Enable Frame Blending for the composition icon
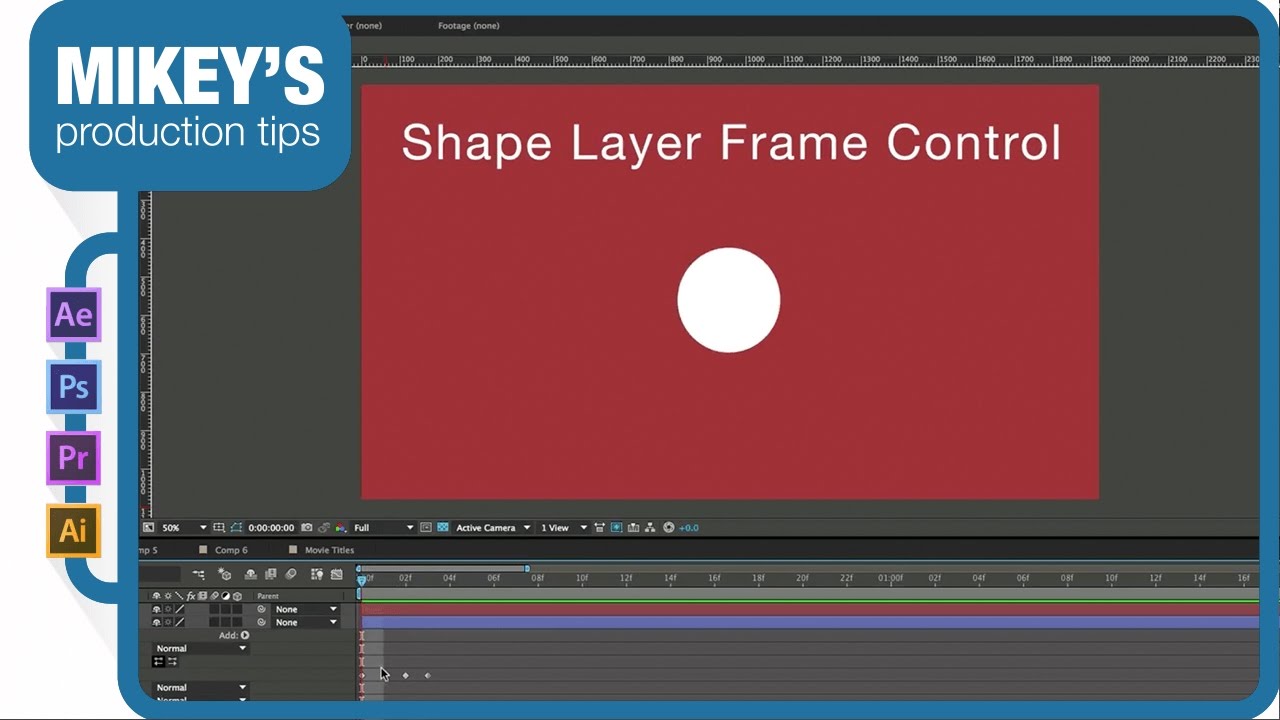The image size is (1280, 720). pos(271,574)
